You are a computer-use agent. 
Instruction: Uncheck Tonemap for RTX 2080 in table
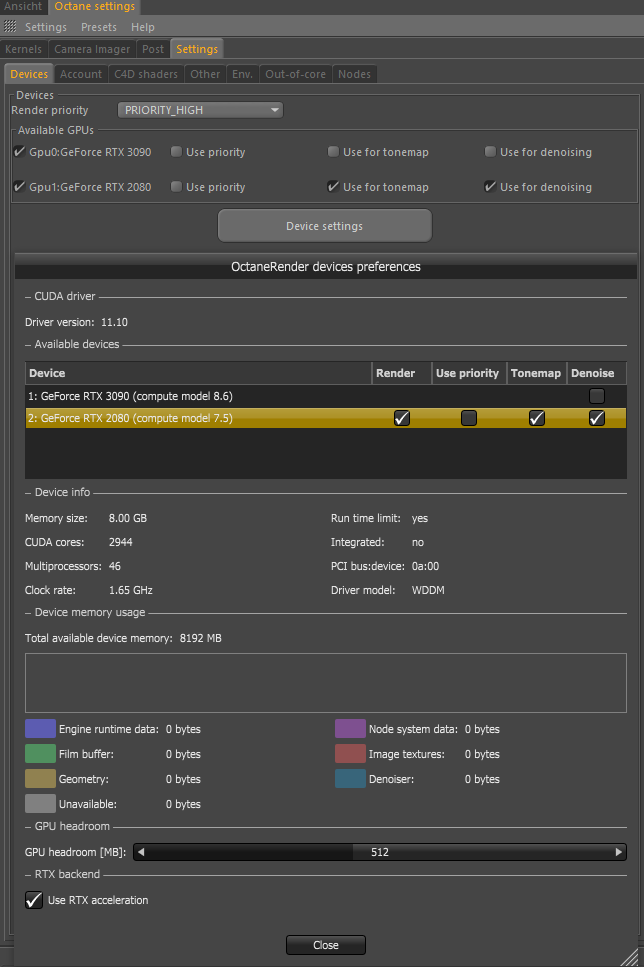(x=537, y=418)
